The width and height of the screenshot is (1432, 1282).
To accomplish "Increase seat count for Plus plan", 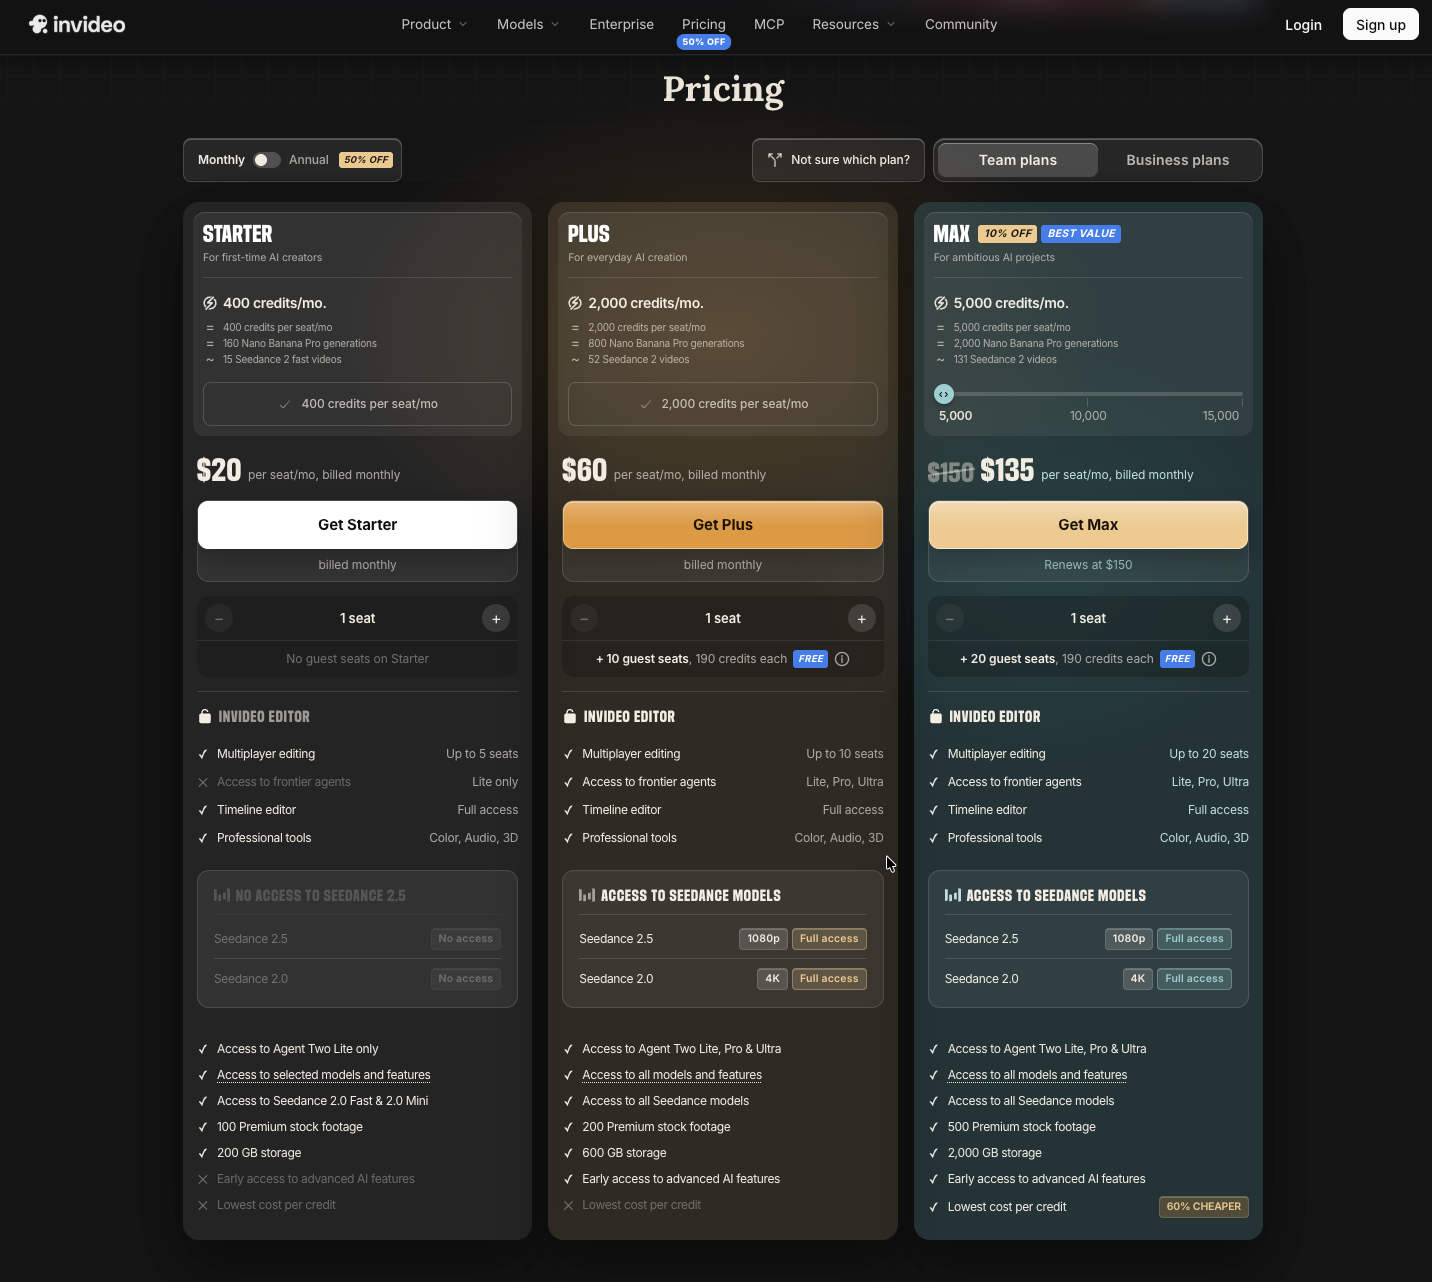I will pos(862,619).
